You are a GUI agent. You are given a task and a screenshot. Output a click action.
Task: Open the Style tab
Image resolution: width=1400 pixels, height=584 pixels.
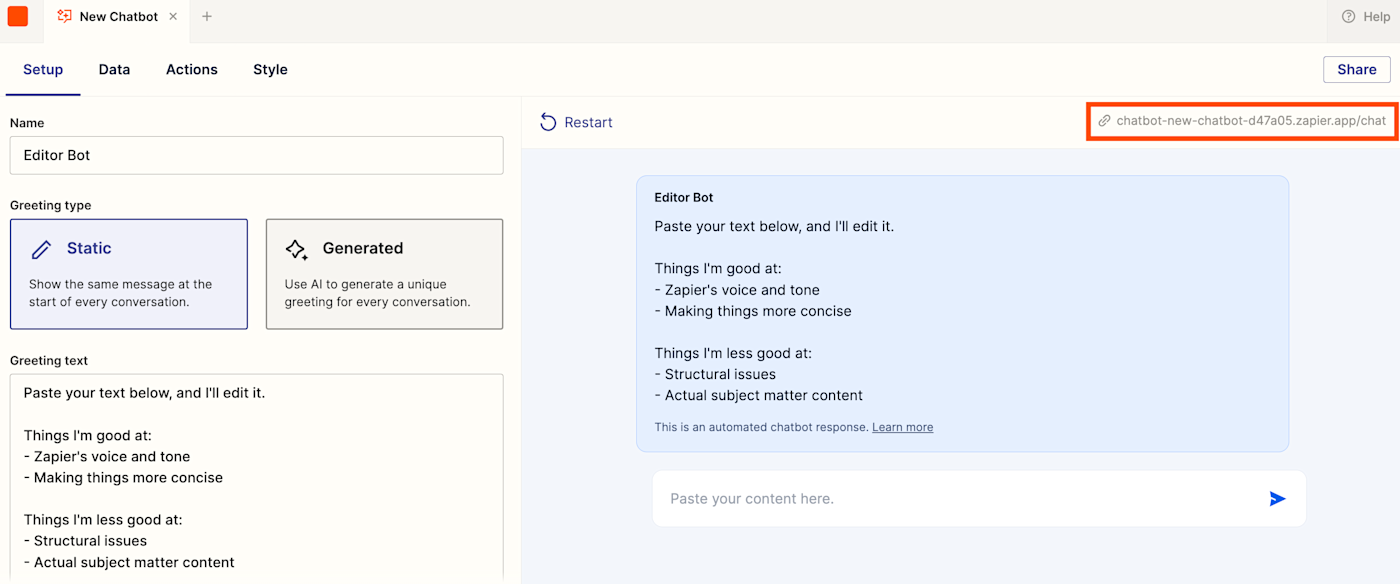tap(270, 69)
